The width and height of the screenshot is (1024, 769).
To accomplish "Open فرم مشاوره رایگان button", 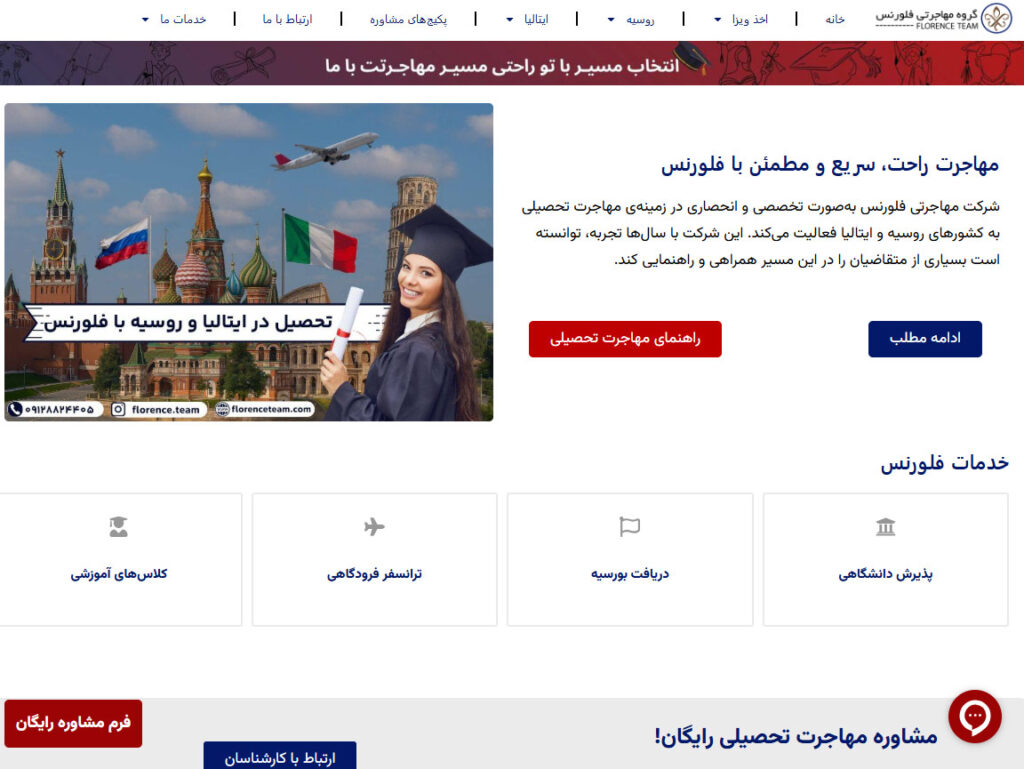I will coord(73,723).
